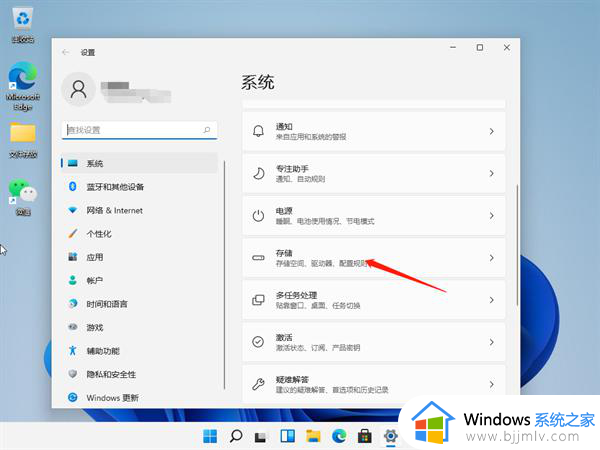Open the Windows Start button on taskbar
Screen dimensions: 600x450
click(x=210, y=436)
